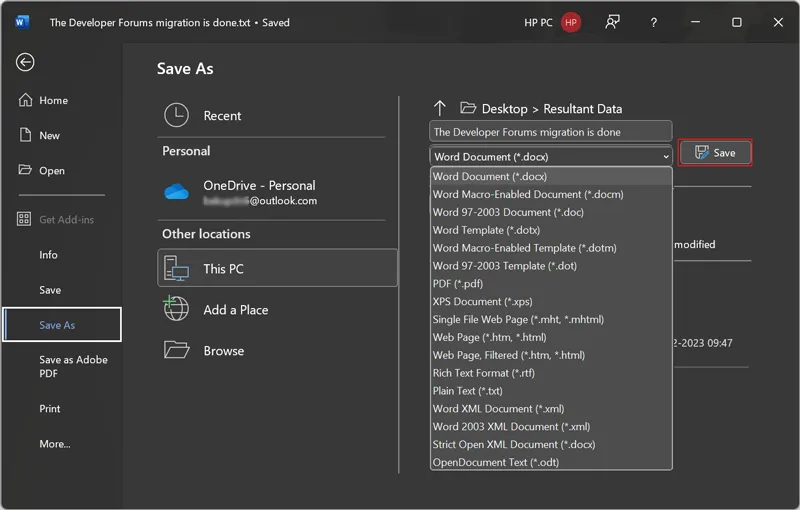The width and height of the screenshot is (800, 510).
Task: Click the feedback person icon in title bar
Action: click(x=612, y=22)
